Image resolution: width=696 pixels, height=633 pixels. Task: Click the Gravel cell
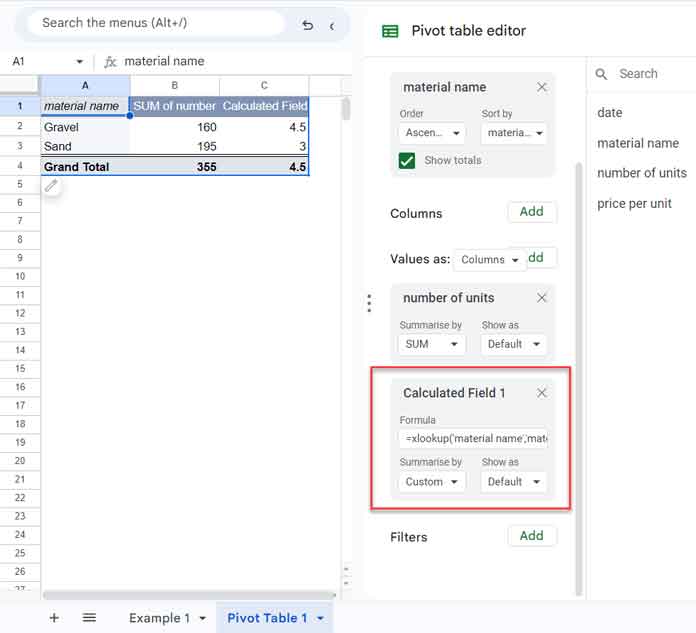coord(85,127)
